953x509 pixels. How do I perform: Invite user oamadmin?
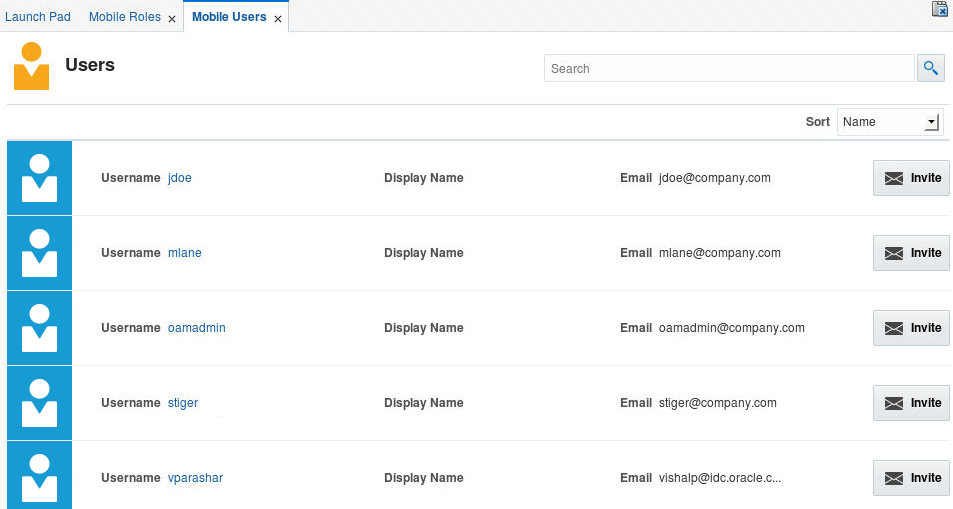point(911,328)
